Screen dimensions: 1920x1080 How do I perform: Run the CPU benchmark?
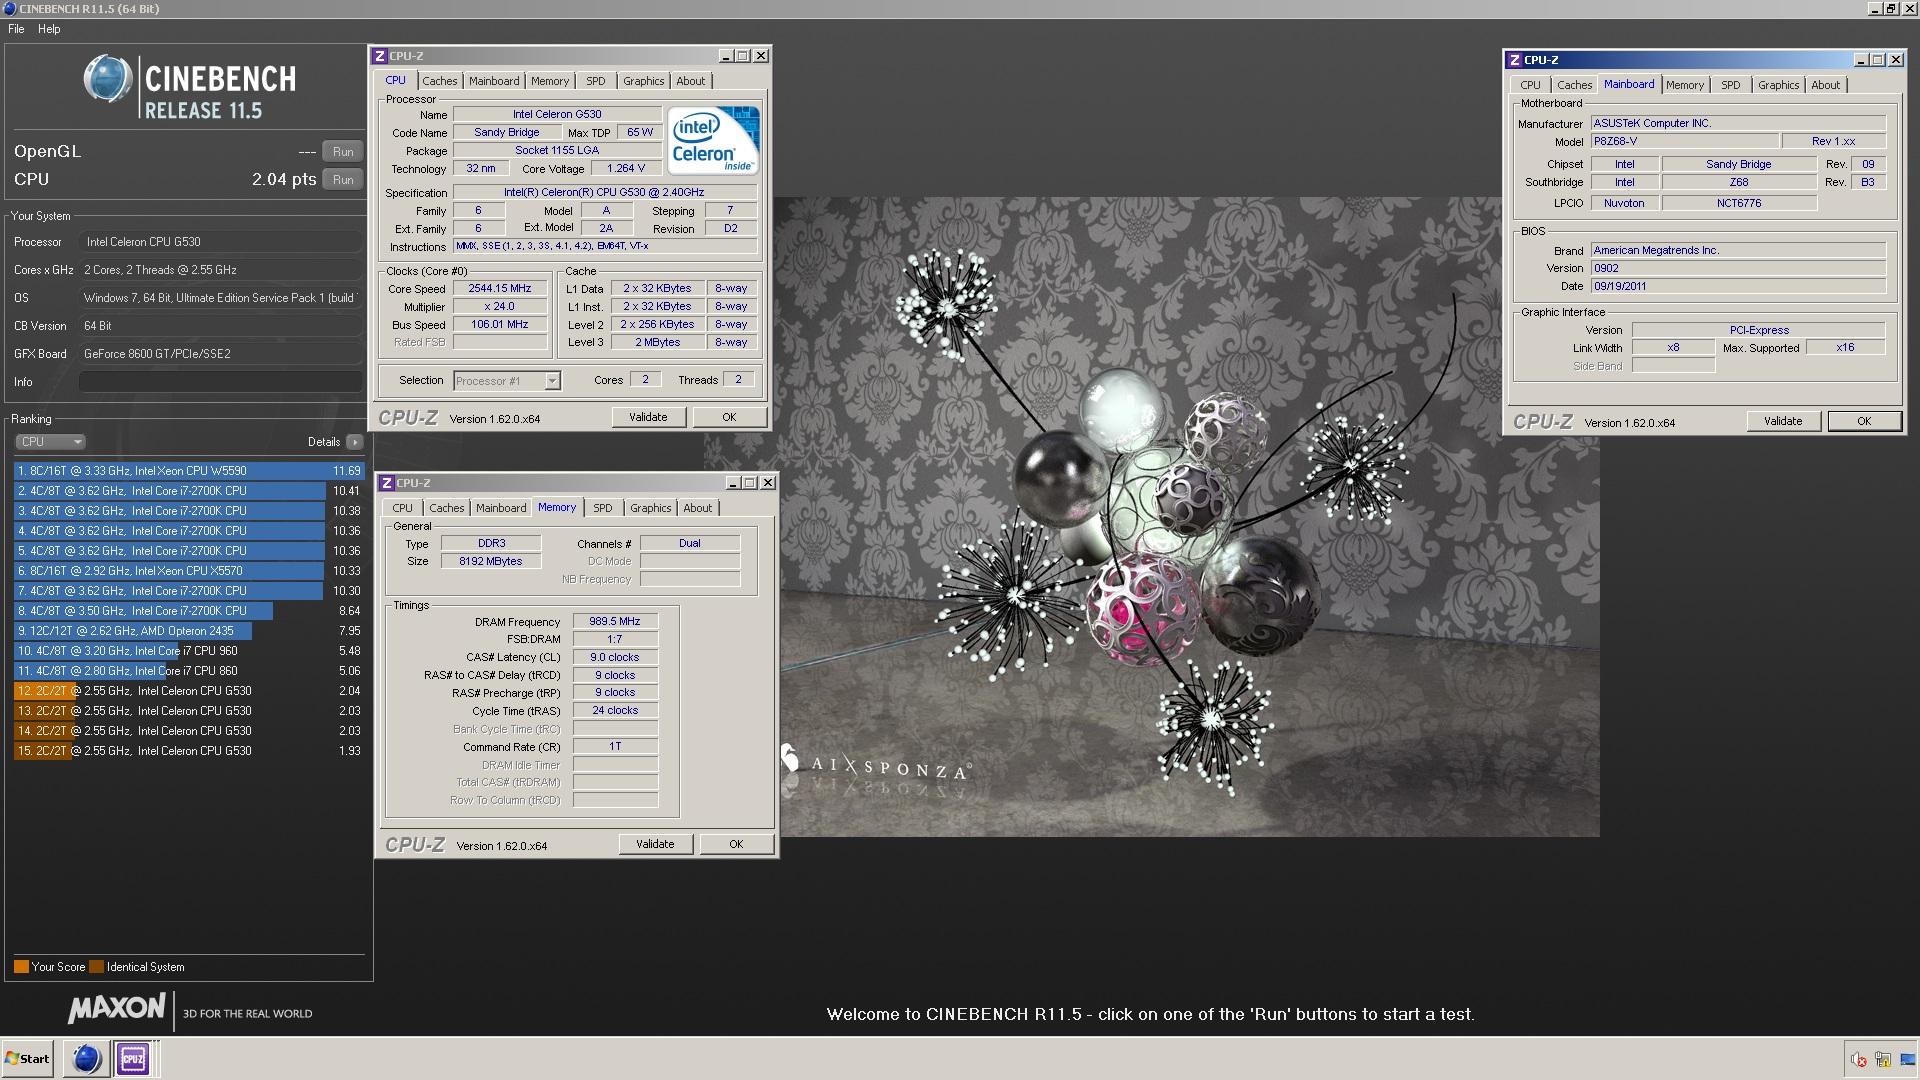click(x=343, y=180)
